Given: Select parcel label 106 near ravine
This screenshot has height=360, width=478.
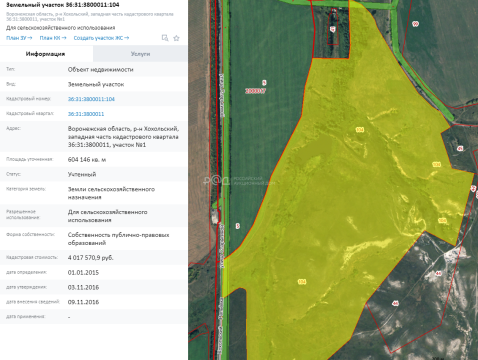Looking at the screenshot, I should (x=442, y=221).
